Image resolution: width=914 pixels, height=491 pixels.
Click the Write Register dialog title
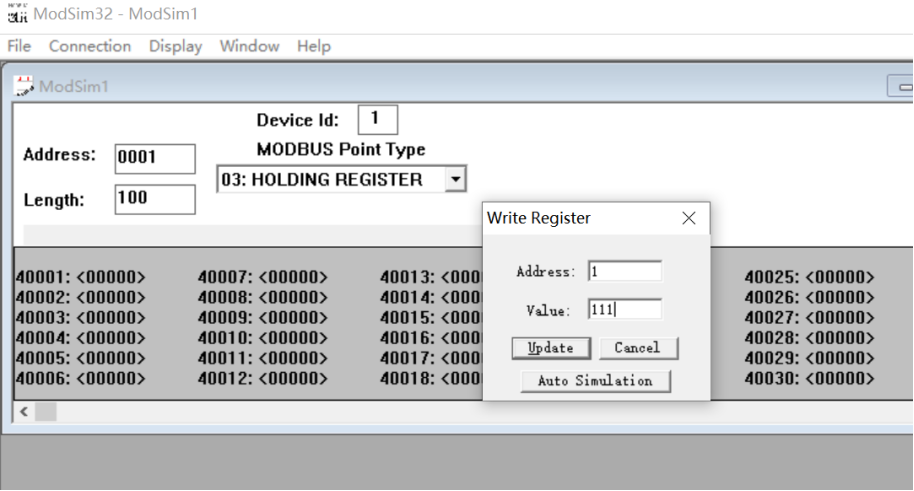[539, 218]
